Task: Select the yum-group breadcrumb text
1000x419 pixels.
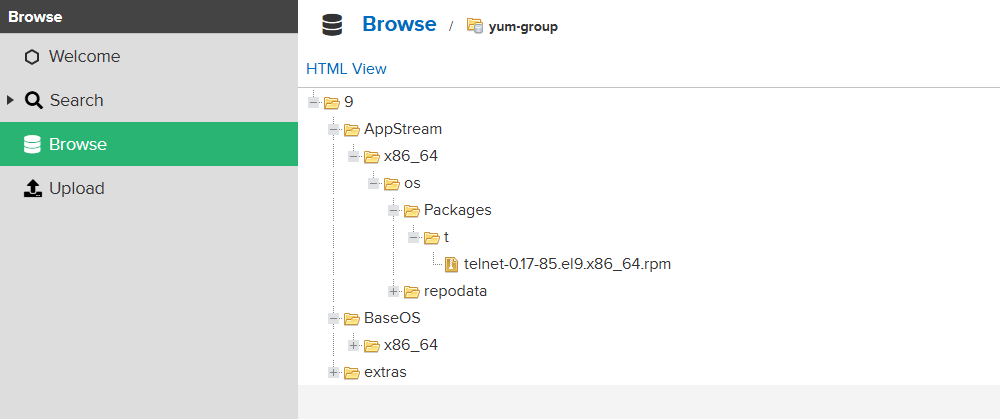Action: [x=523, y=27]
